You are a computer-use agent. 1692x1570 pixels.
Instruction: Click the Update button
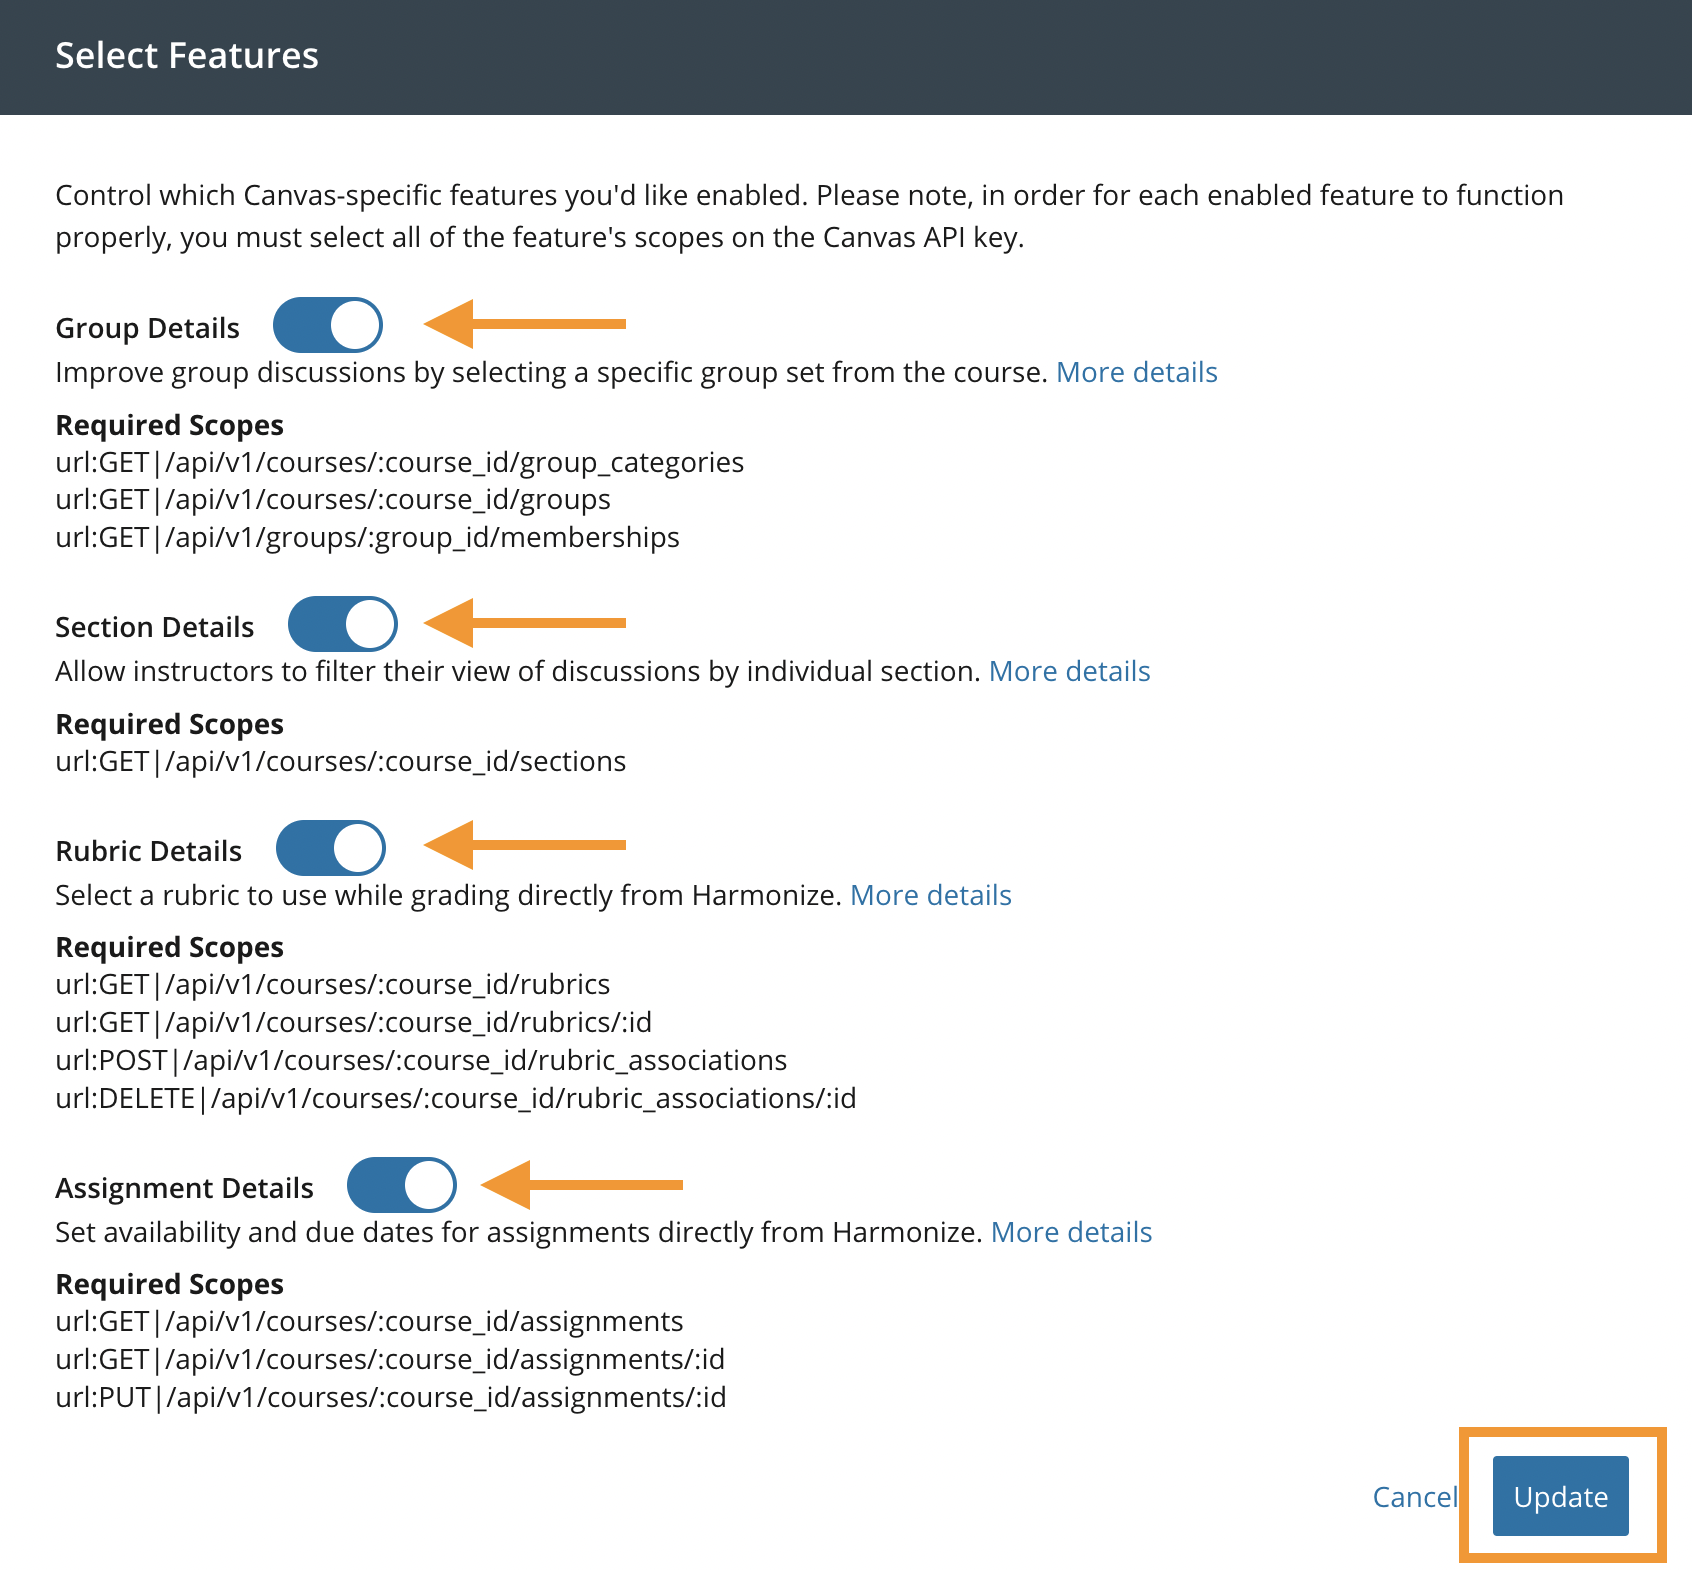tap(1560, 1497)
